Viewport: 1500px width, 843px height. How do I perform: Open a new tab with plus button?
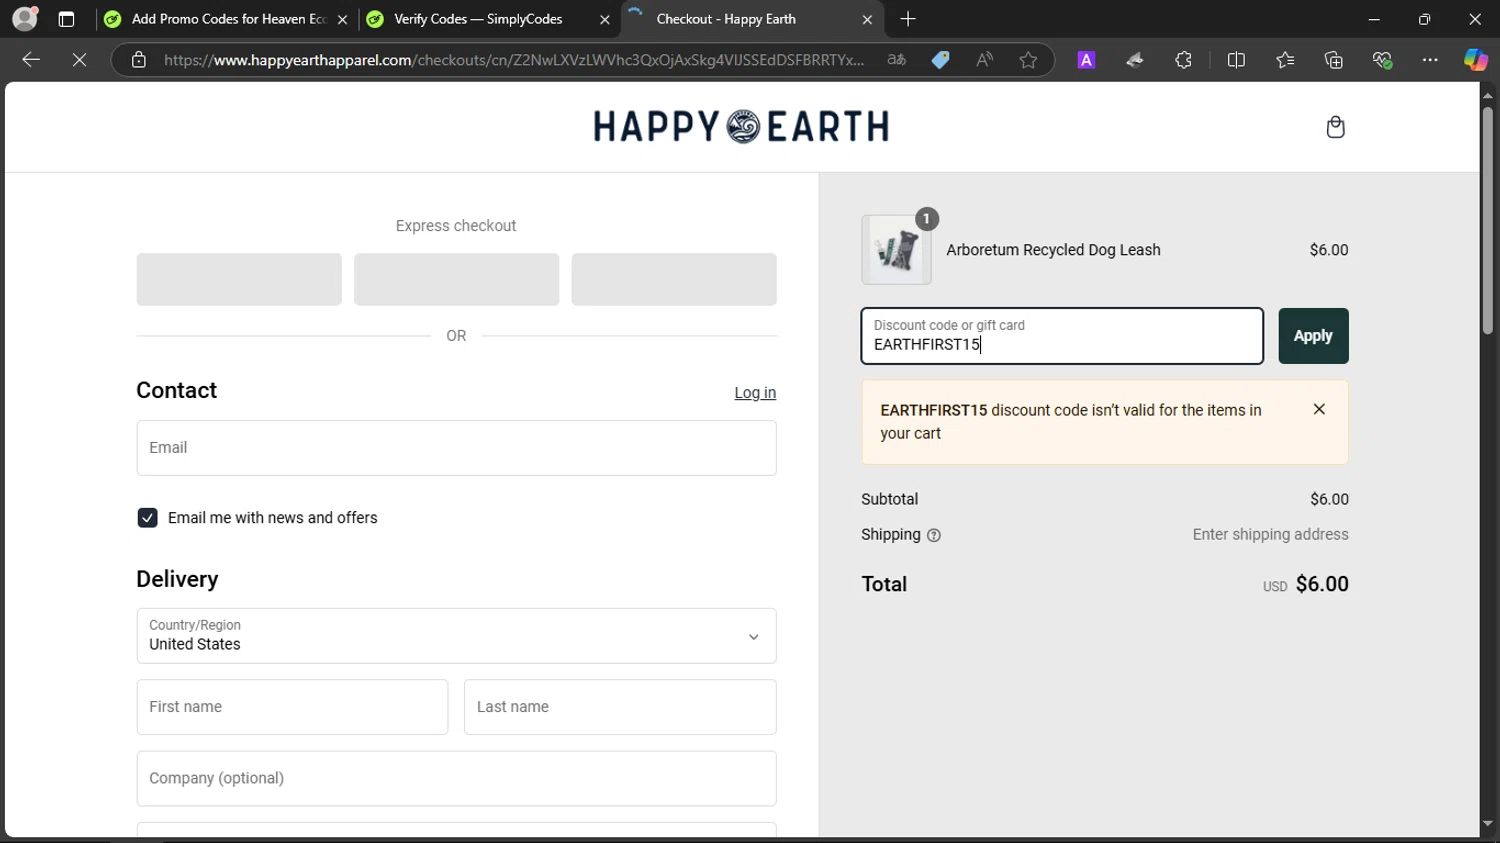pos(908,19)
